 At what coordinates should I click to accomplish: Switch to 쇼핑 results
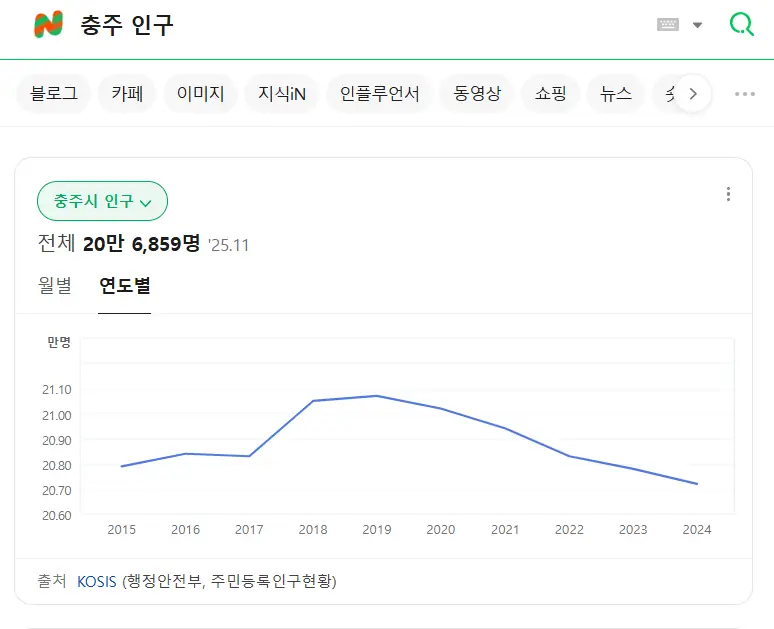point(550,94)
